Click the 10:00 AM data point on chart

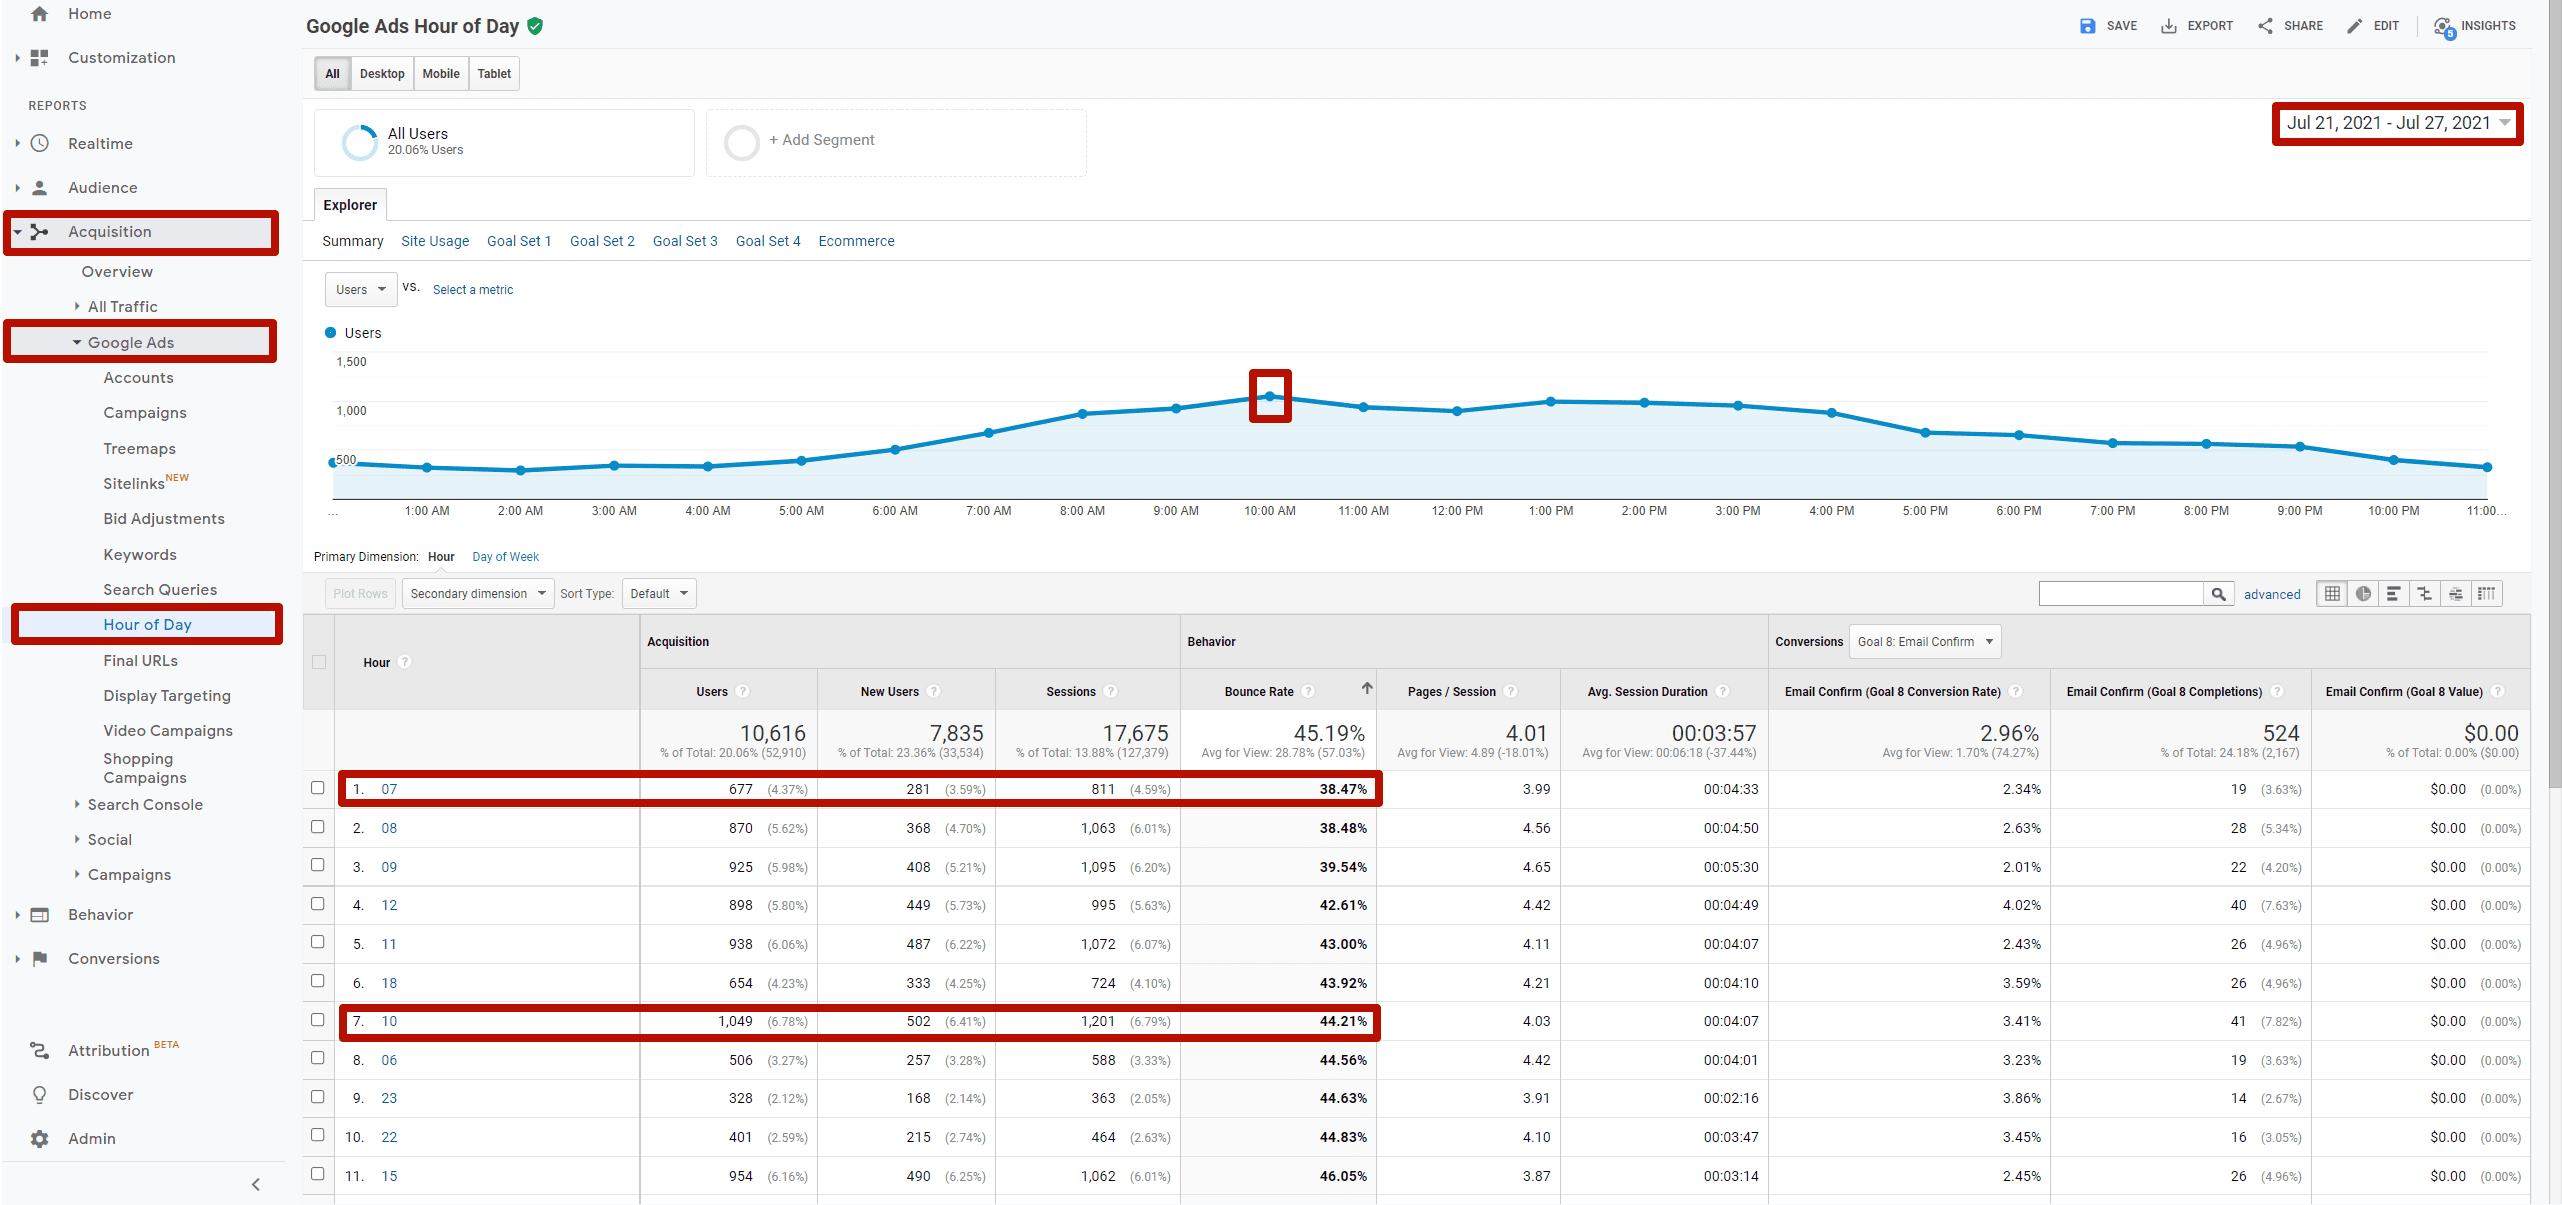[1270, 397]
